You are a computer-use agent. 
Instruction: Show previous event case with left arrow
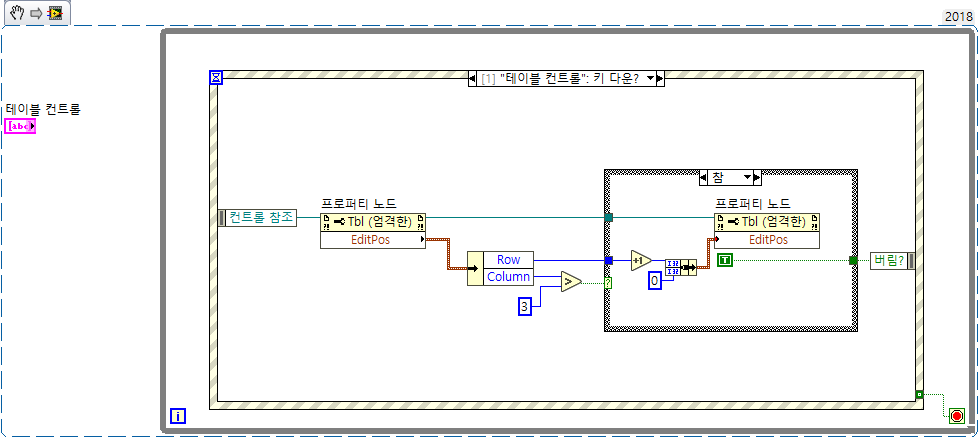(x=473, y=79)
